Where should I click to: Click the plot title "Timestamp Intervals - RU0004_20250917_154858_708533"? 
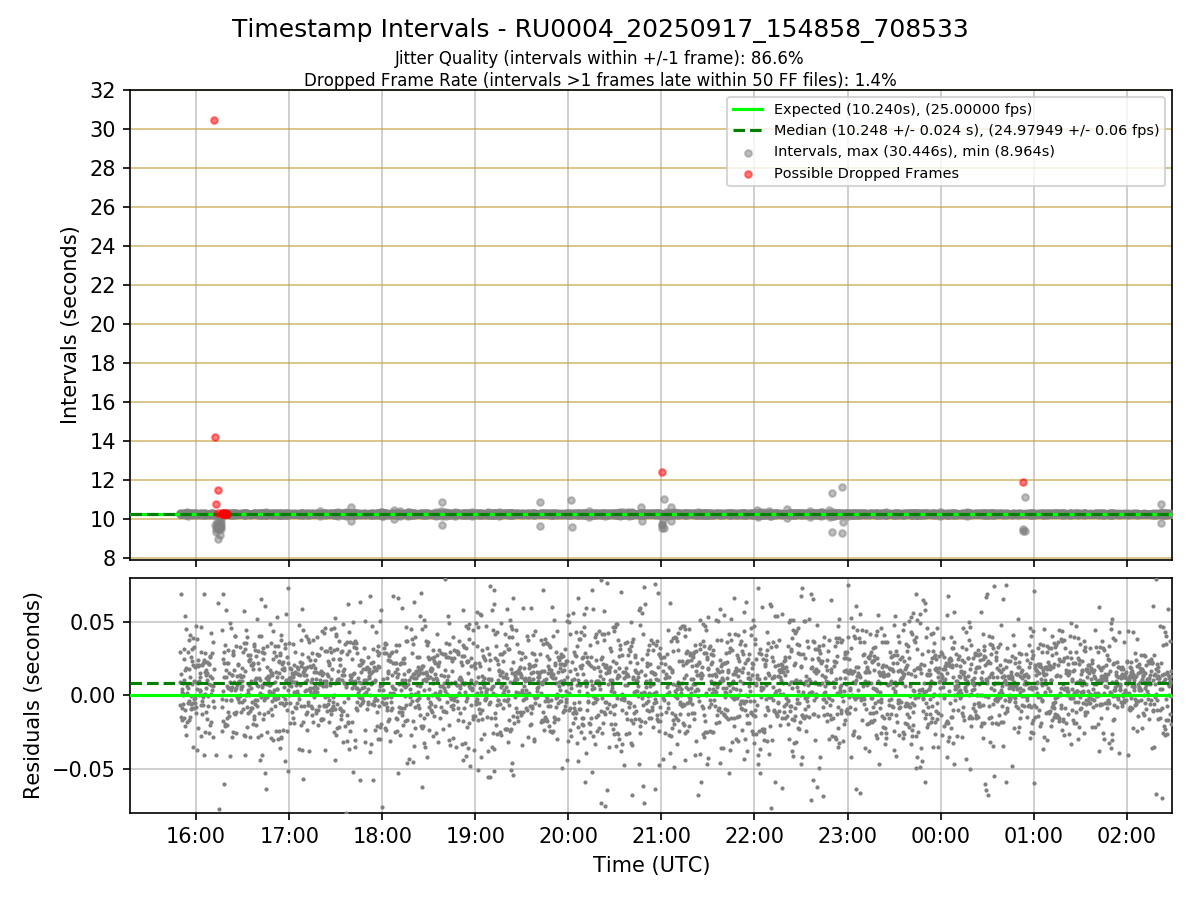[x=600, y=29]
